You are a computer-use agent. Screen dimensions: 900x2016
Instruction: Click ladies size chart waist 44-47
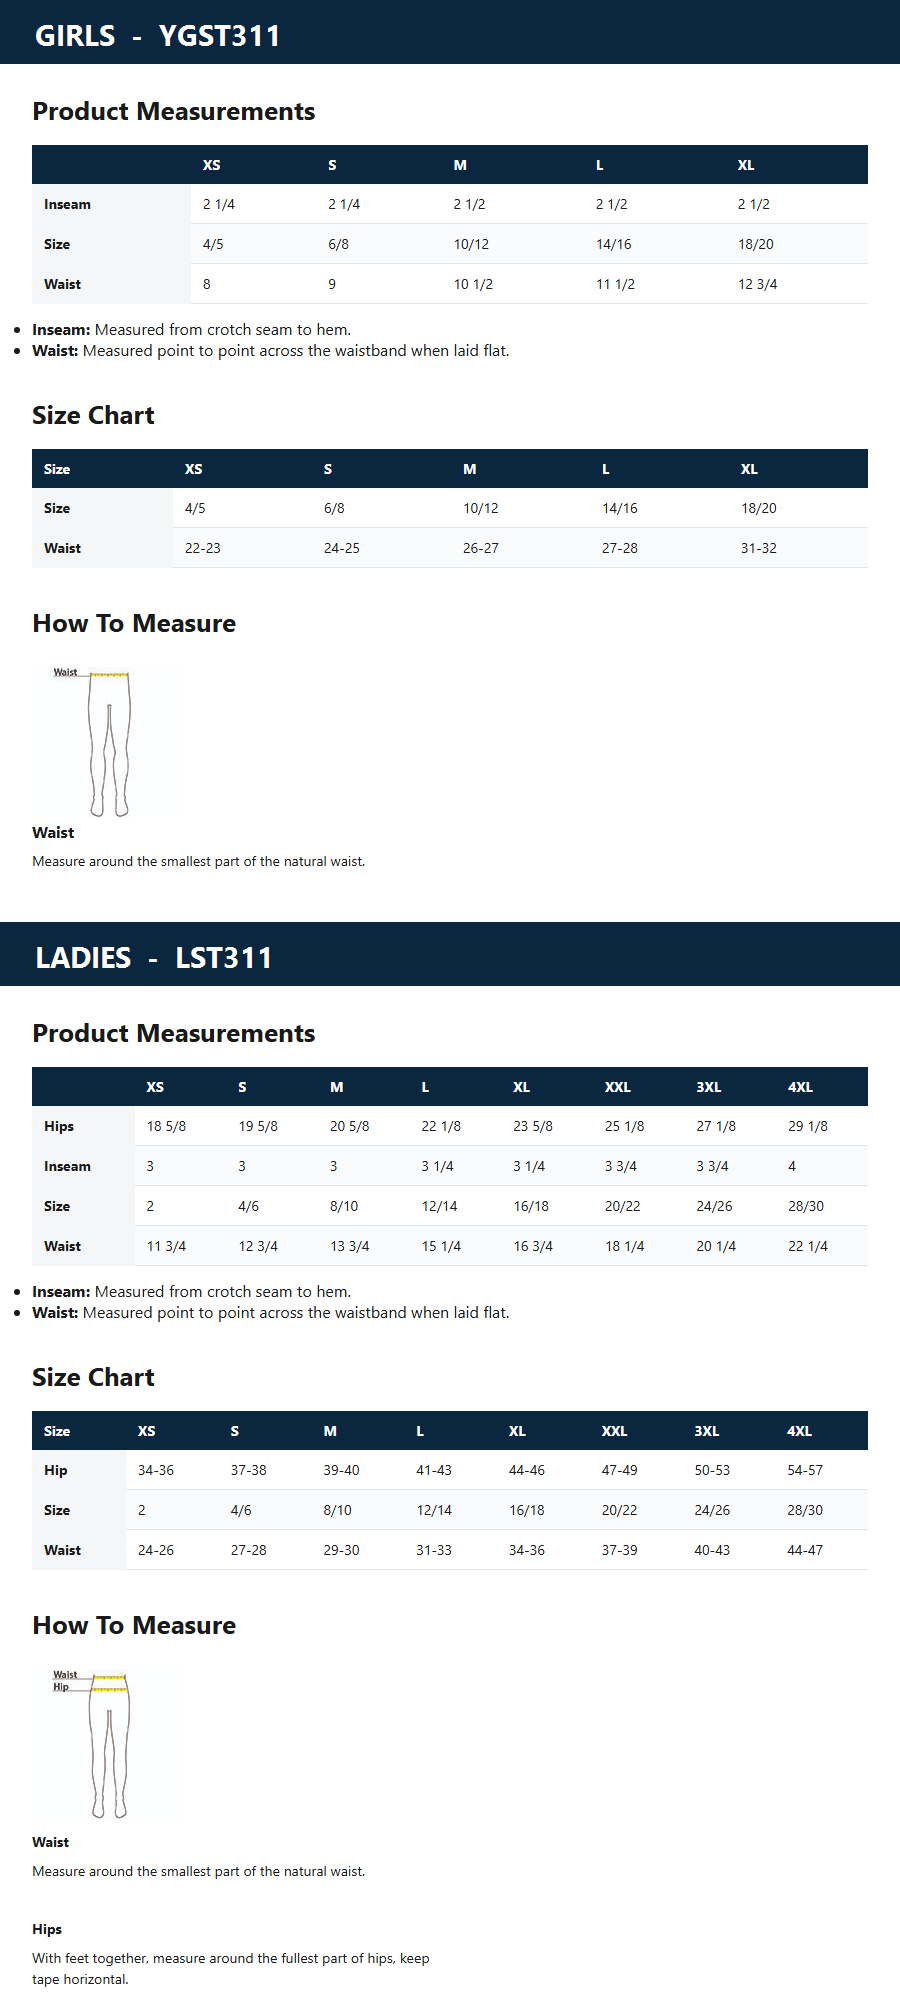click(805, 1550)
